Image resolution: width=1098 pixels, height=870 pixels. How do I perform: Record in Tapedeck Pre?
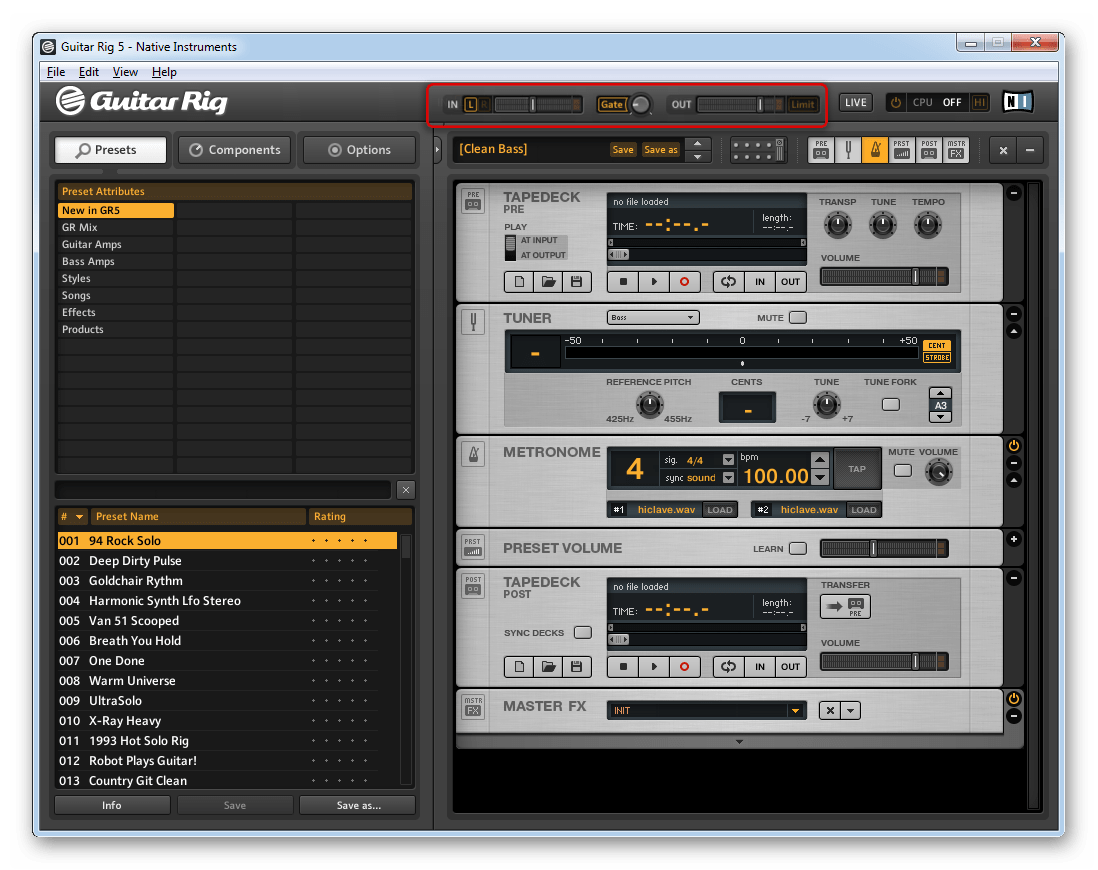[685, 282]
